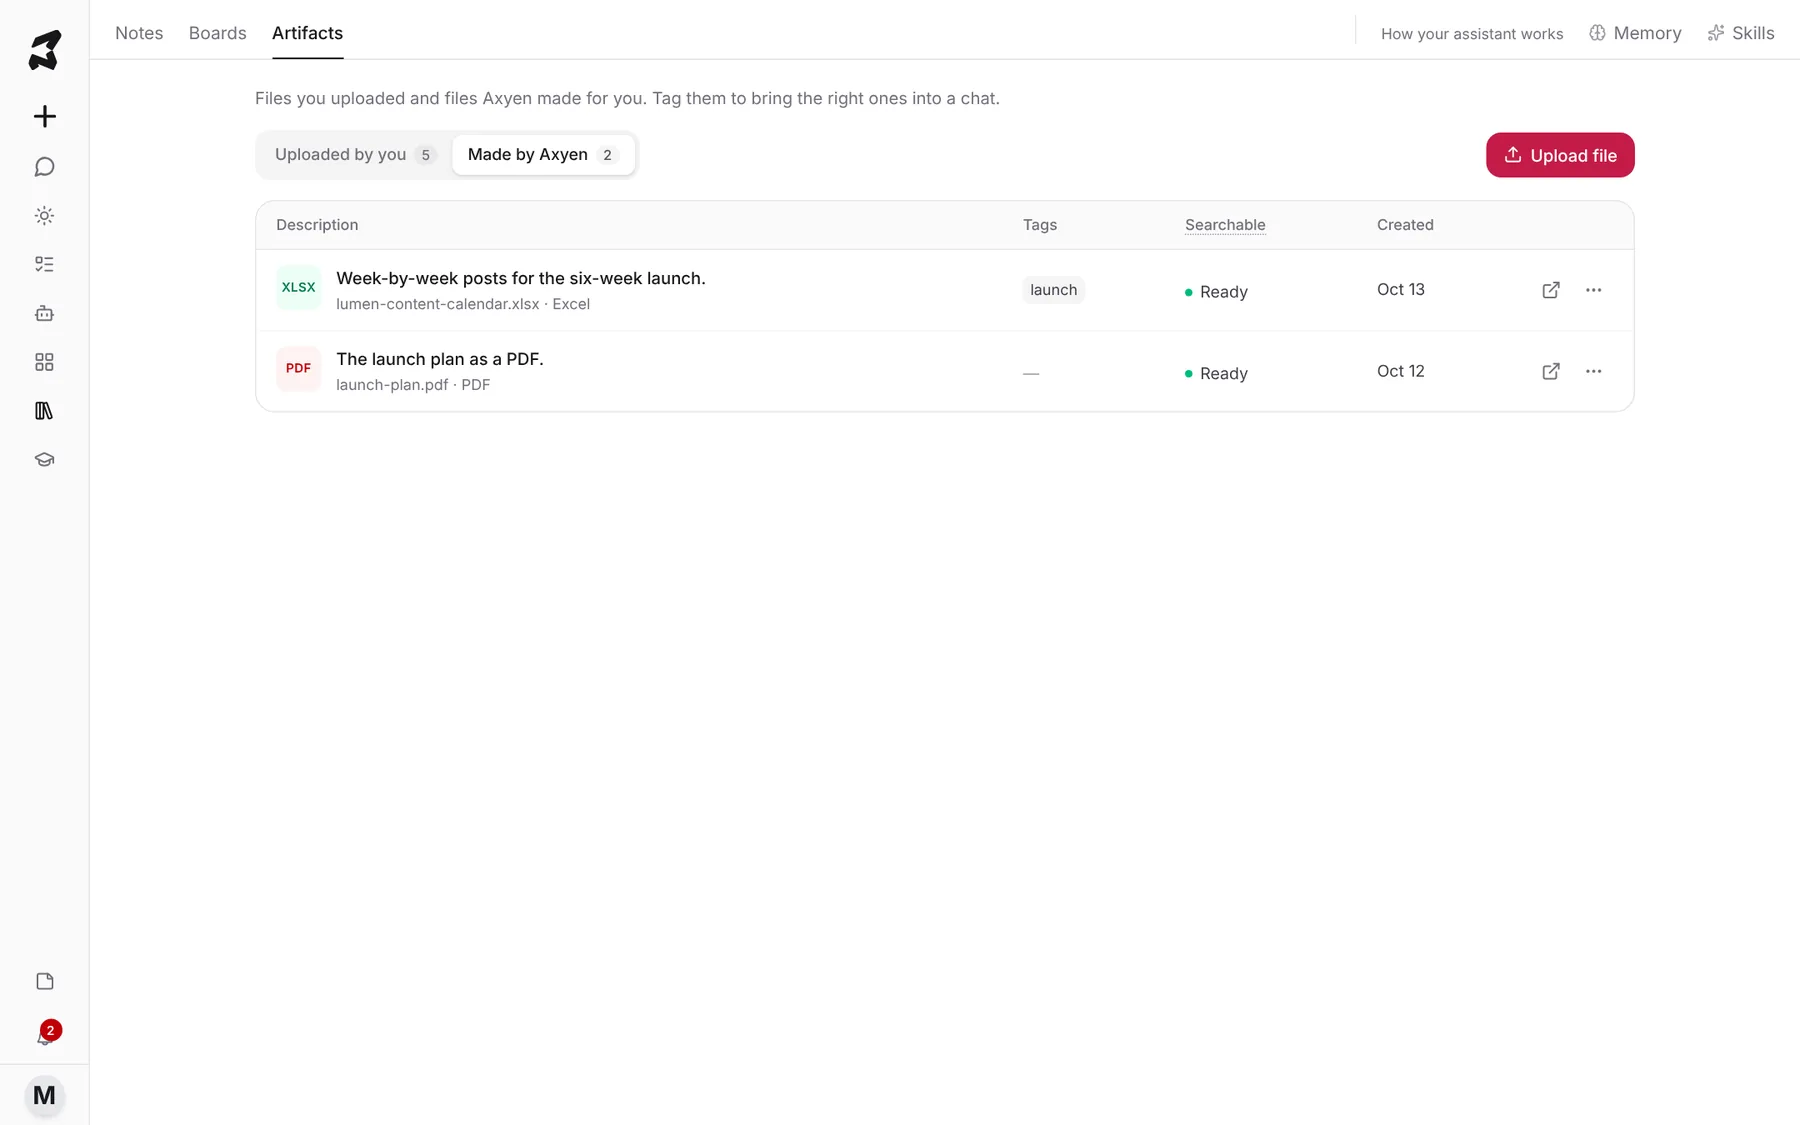
Task: Open the grid apps icon
Action: click(44, 362)
